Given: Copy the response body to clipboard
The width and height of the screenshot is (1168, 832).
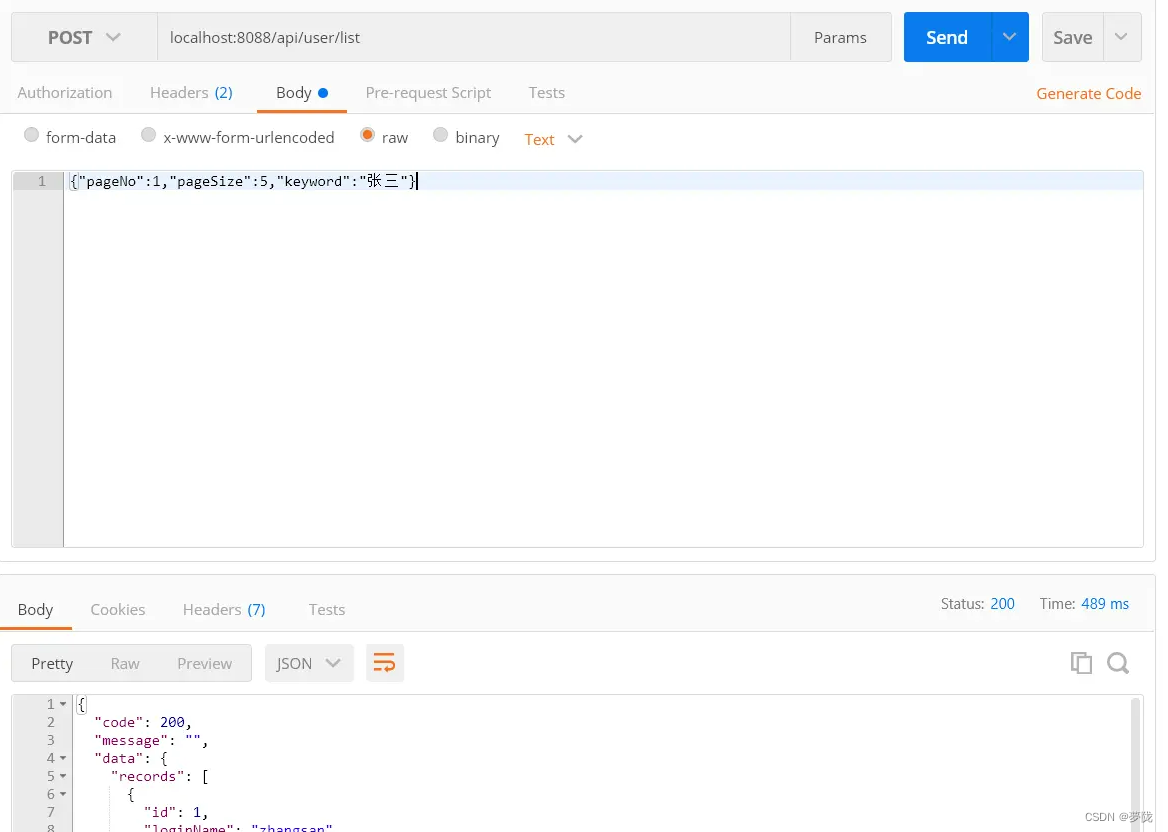Looking at the screenshot, I should 1081,662.
